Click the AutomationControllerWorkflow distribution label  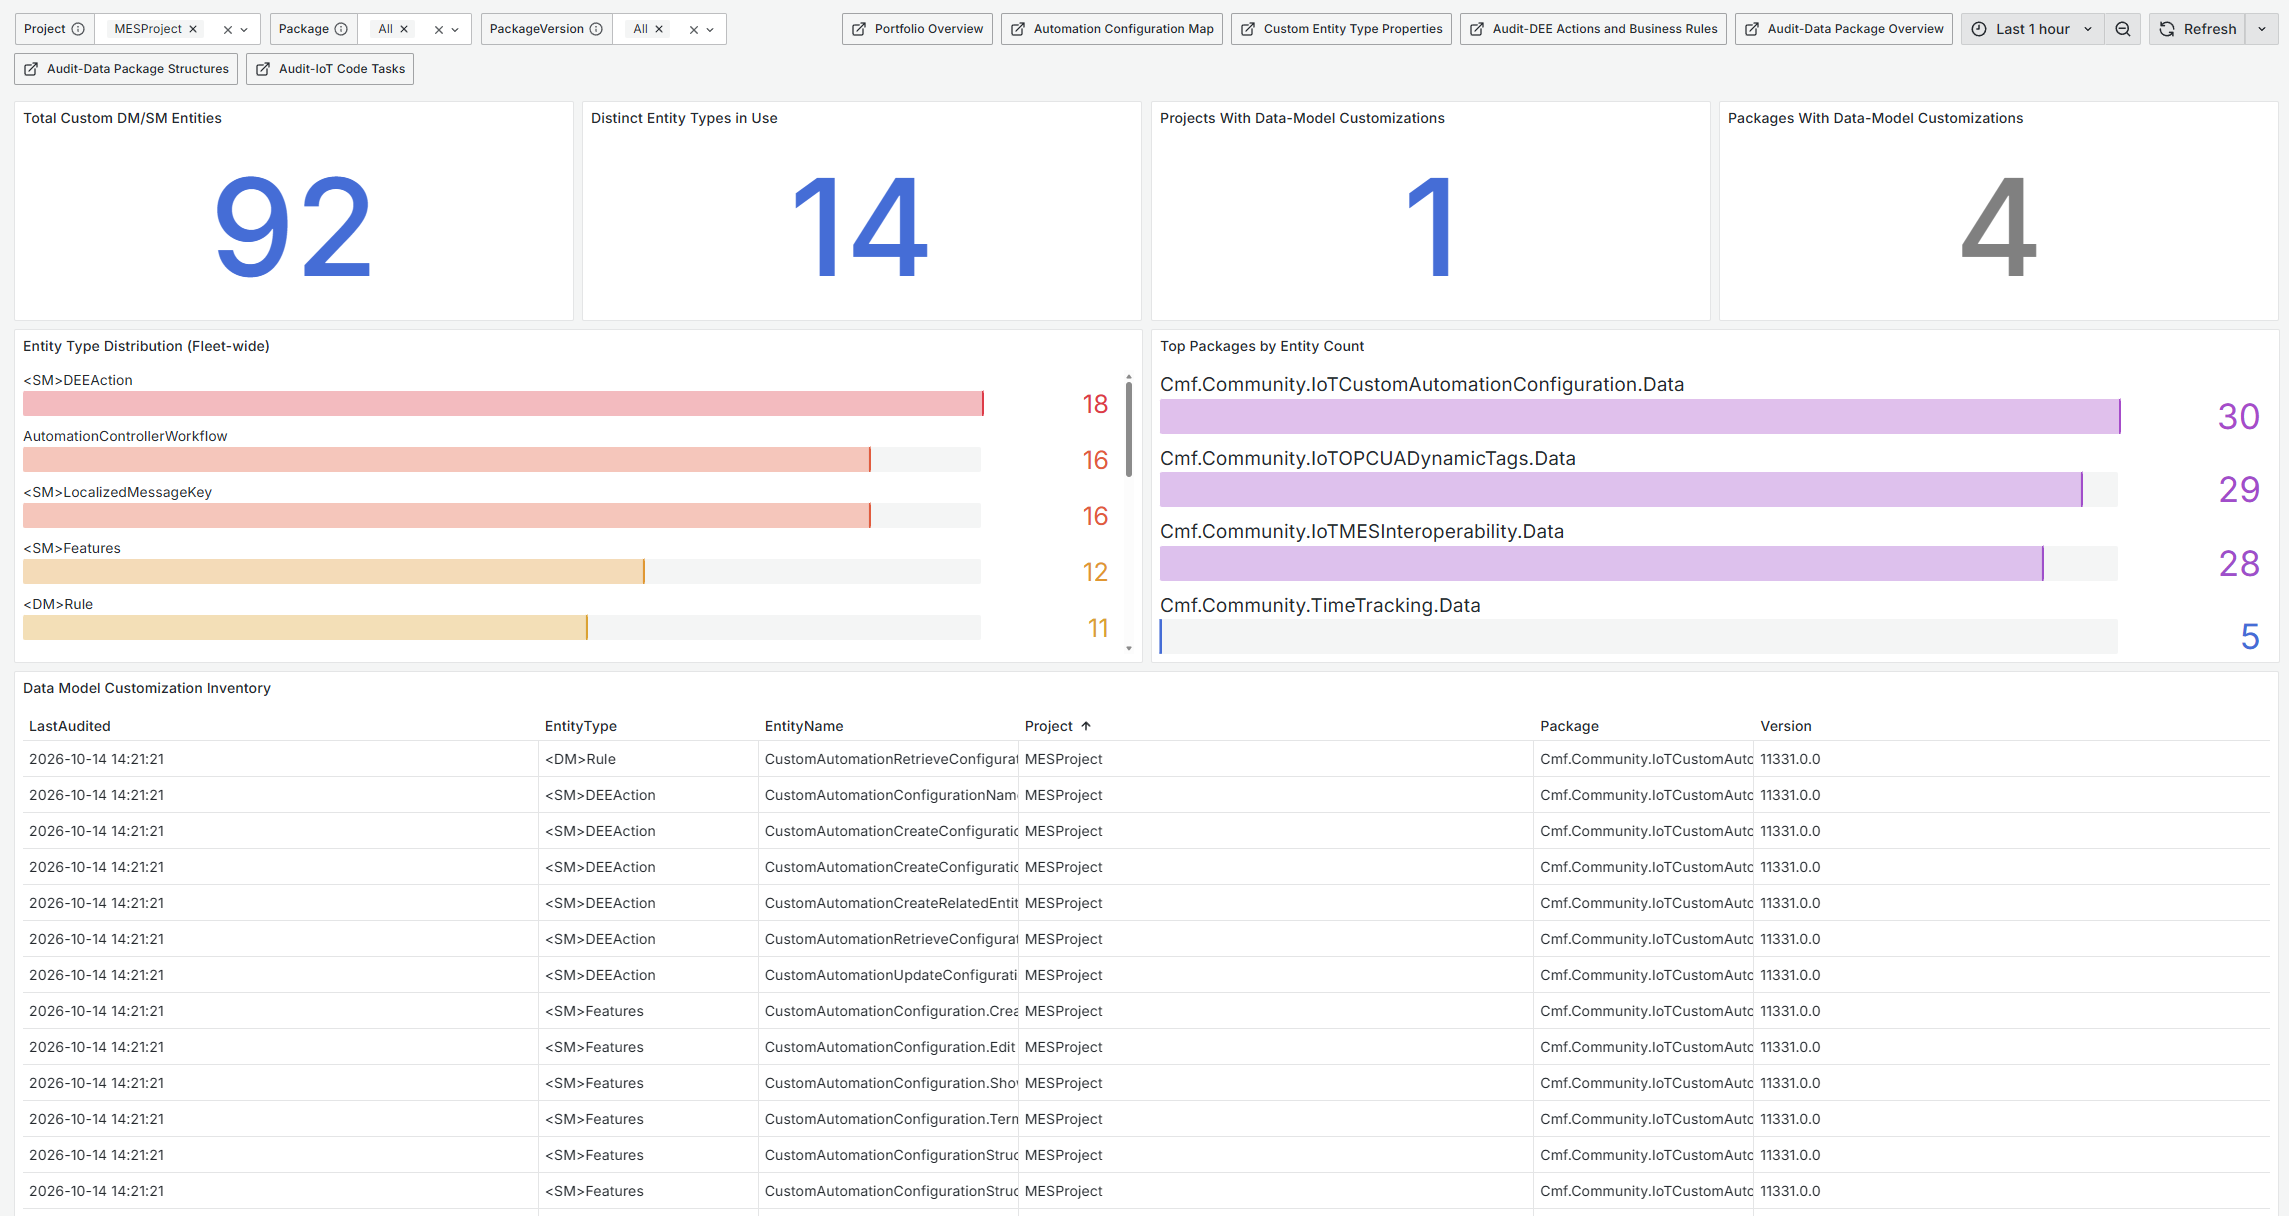point(125,436)
